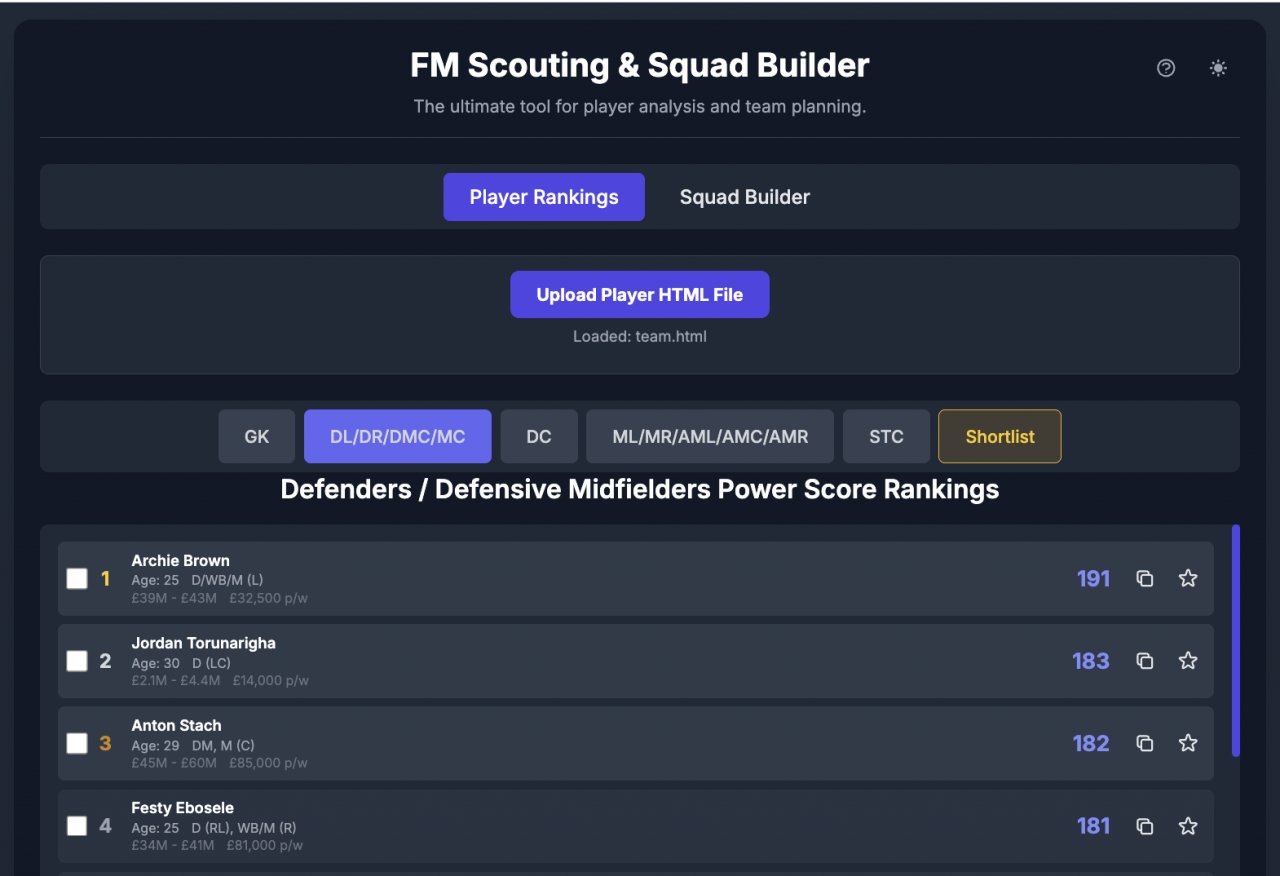1280x876 pixels.
Task: Star Festy Ebosele to shortlist
Action: [1188, 826]
